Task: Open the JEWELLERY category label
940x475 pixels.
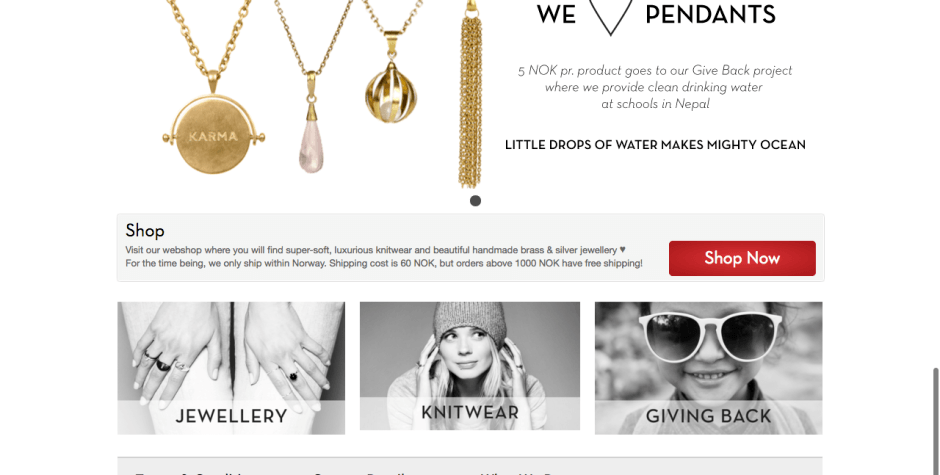Action: [x=231, y=416]
